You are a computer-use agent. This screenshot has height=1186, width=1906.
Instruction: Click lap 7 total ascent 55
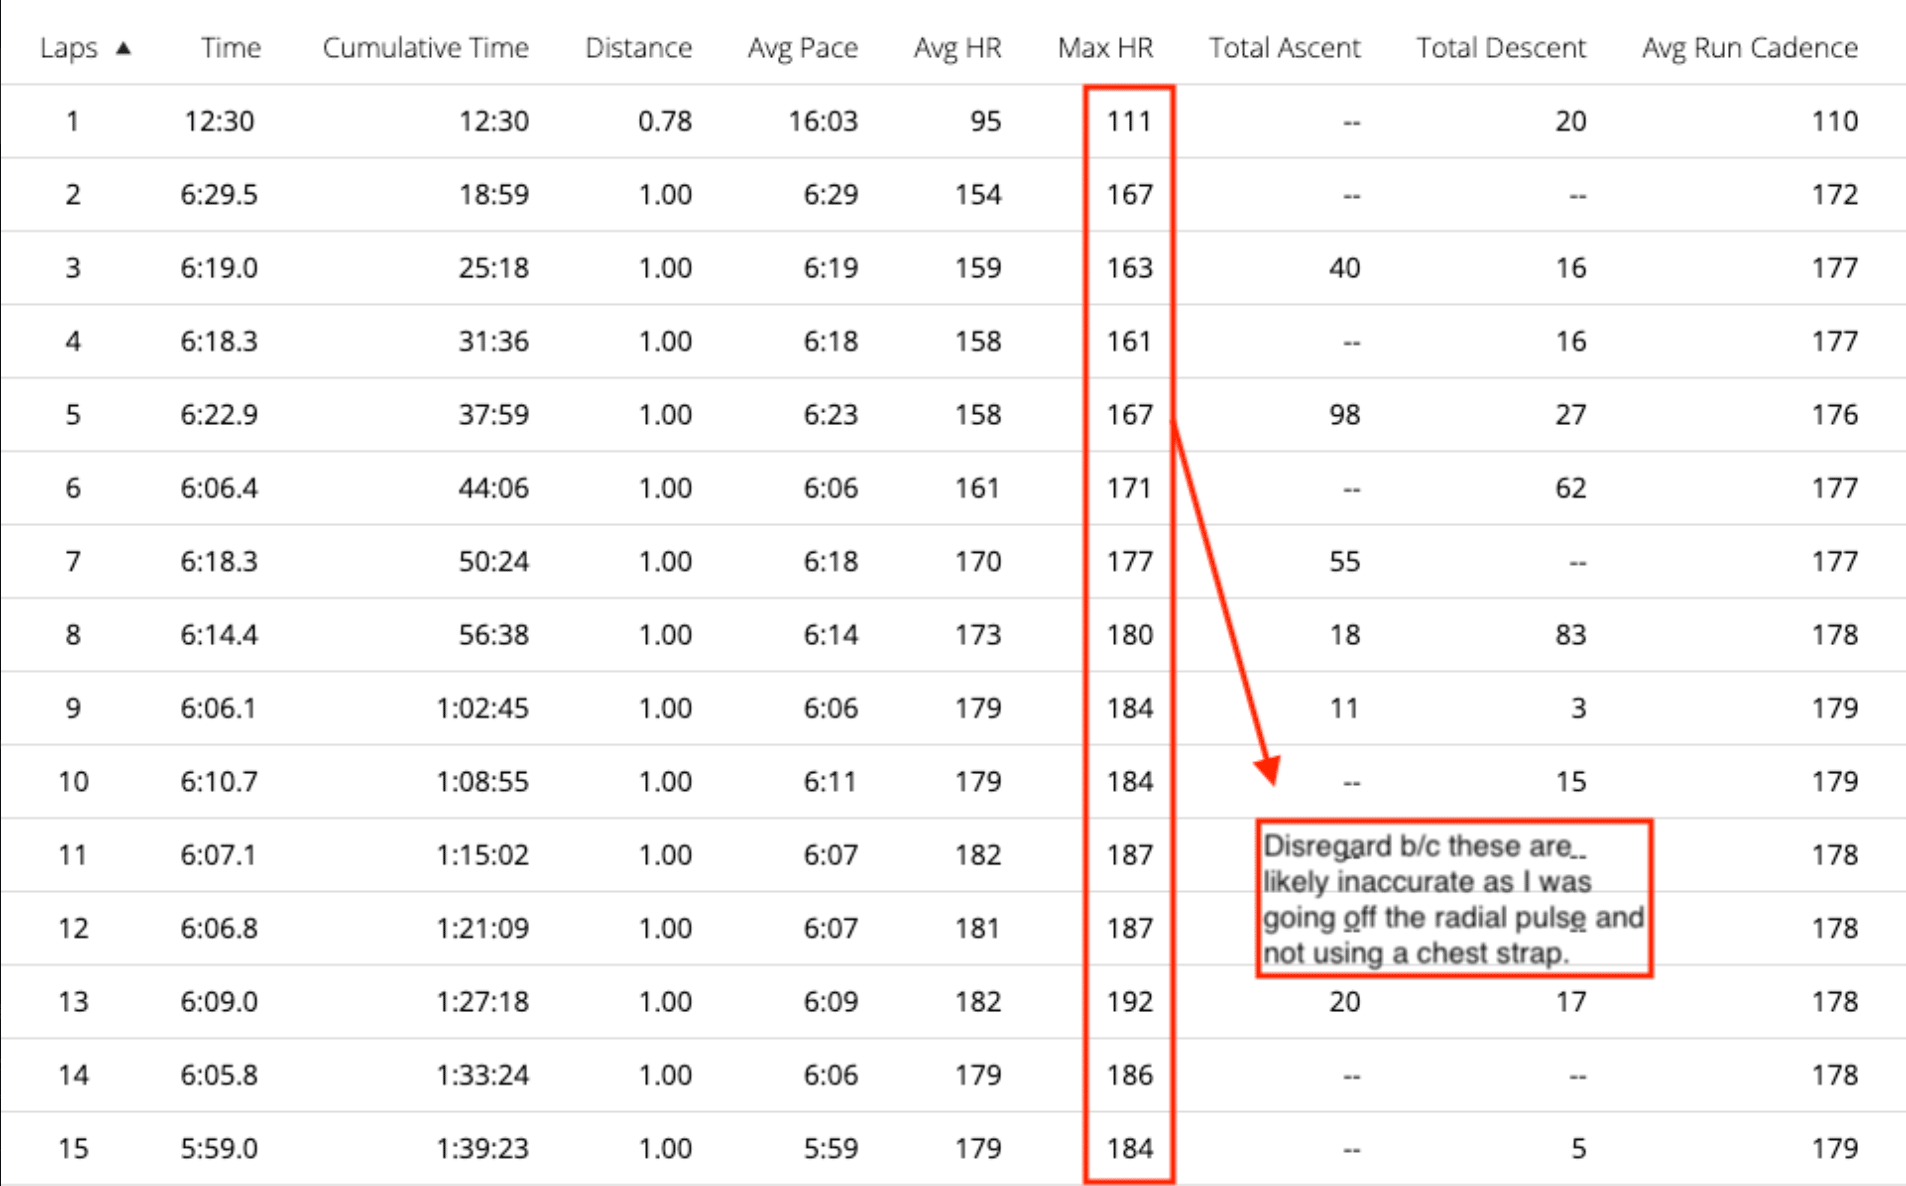(1344, 561)
